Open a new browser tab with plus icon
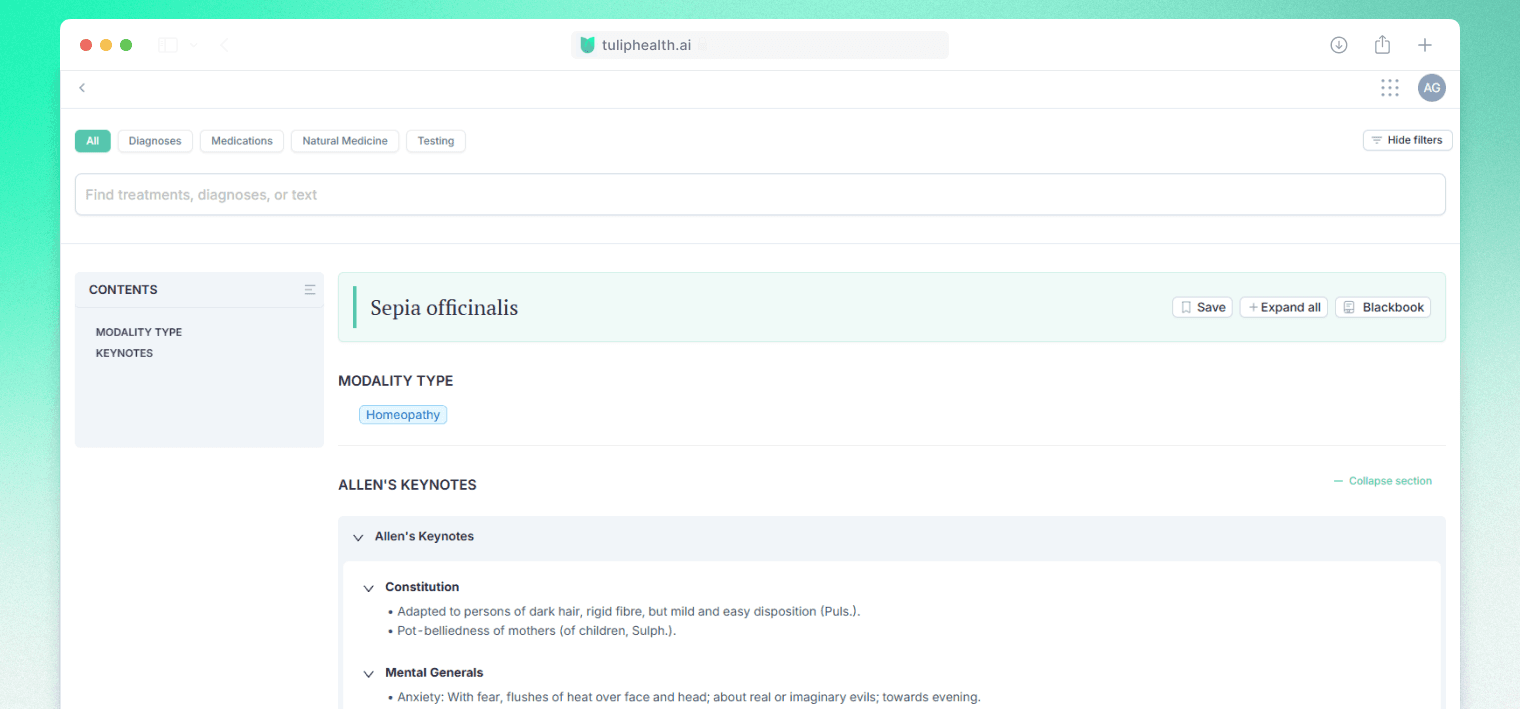Viewport: 1520px width, 709px height. (1425, 45)
